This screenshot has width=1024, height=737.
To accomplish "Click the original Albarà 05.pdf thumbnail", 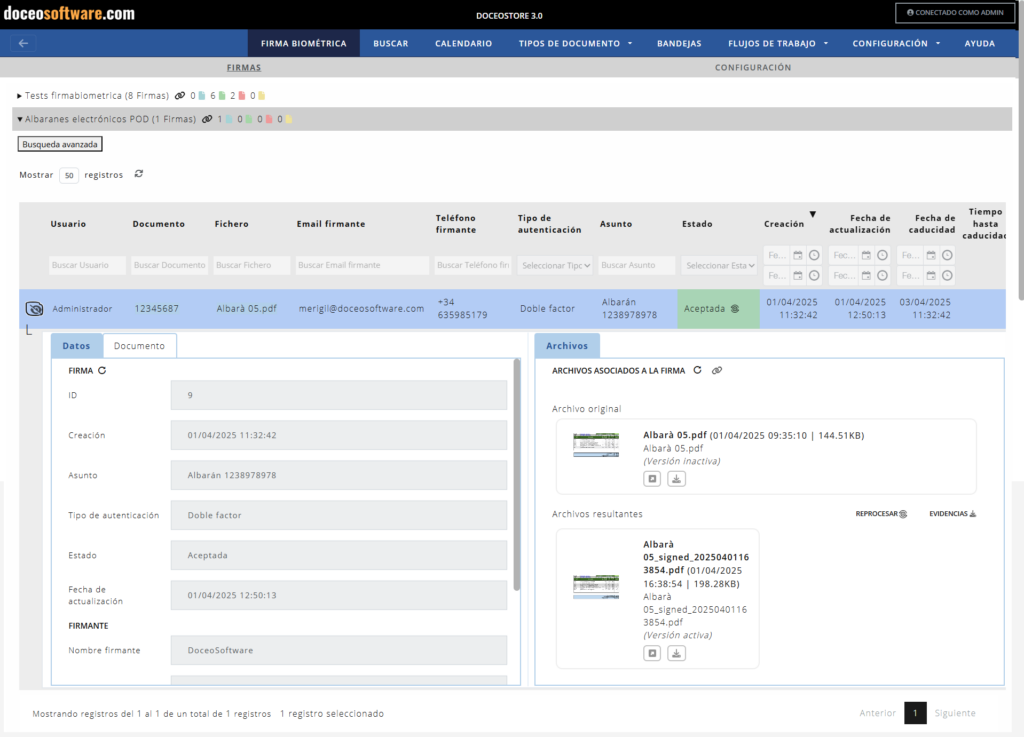I will pos(596,445).
